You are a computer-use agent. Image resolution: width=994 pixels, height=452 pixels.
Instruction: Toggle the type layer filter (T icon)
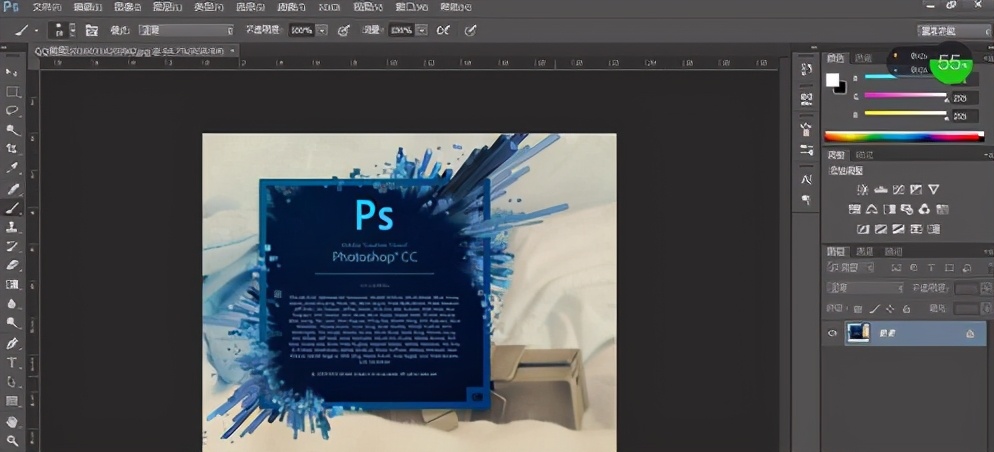[931, 268]
